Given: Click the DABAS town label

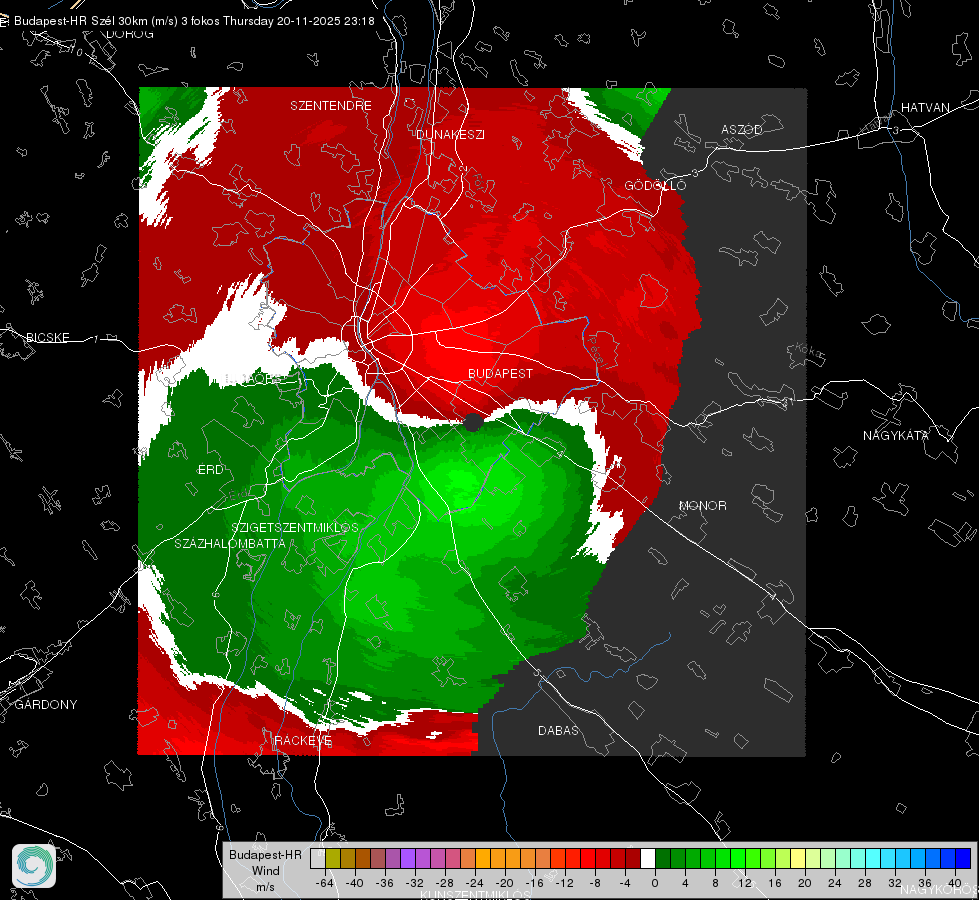Looking at the screenshot, I should (x=558, y=730).
